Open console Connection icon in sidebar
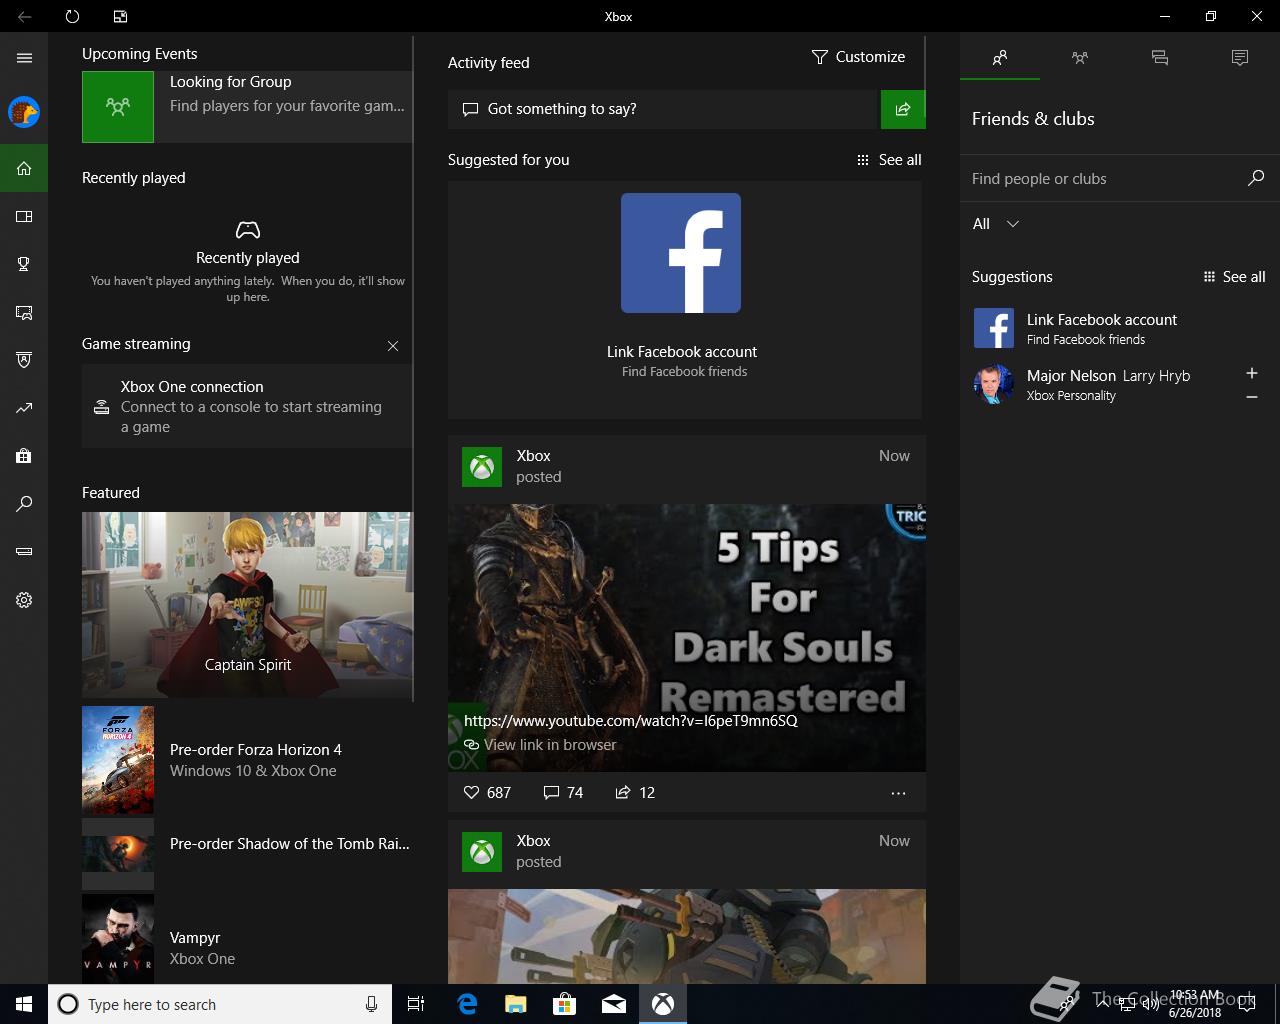Image resolution: width=1280 pixels, height=1024 pixels. pos(24,552)
